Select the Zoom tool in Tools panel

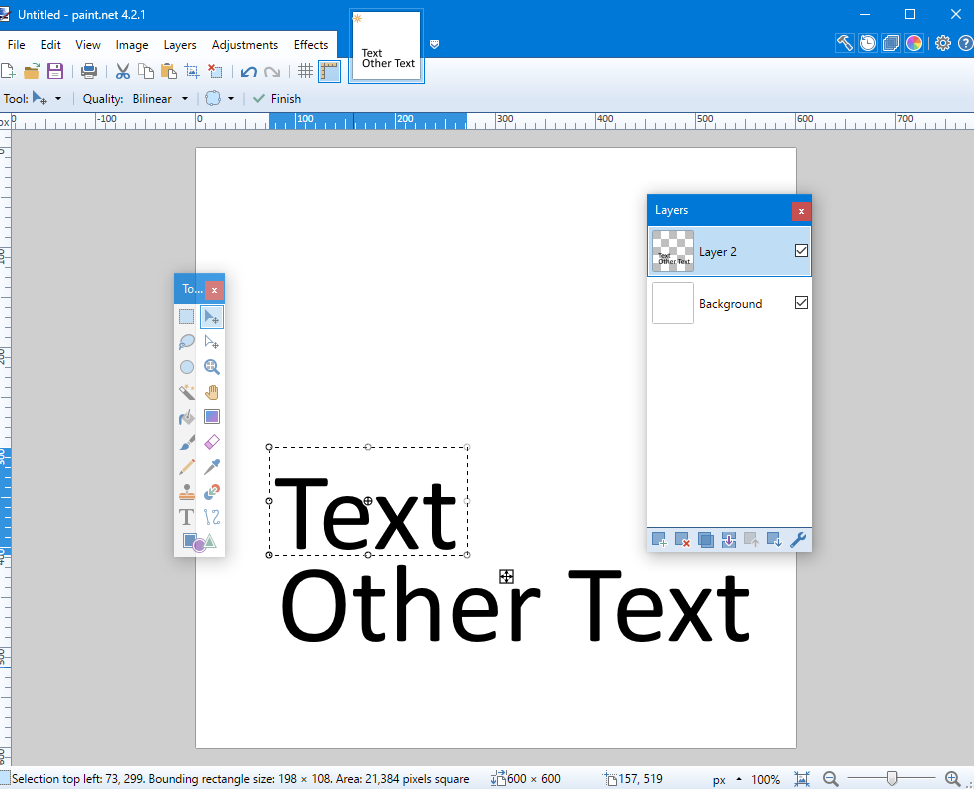click(x=212, y=367)
